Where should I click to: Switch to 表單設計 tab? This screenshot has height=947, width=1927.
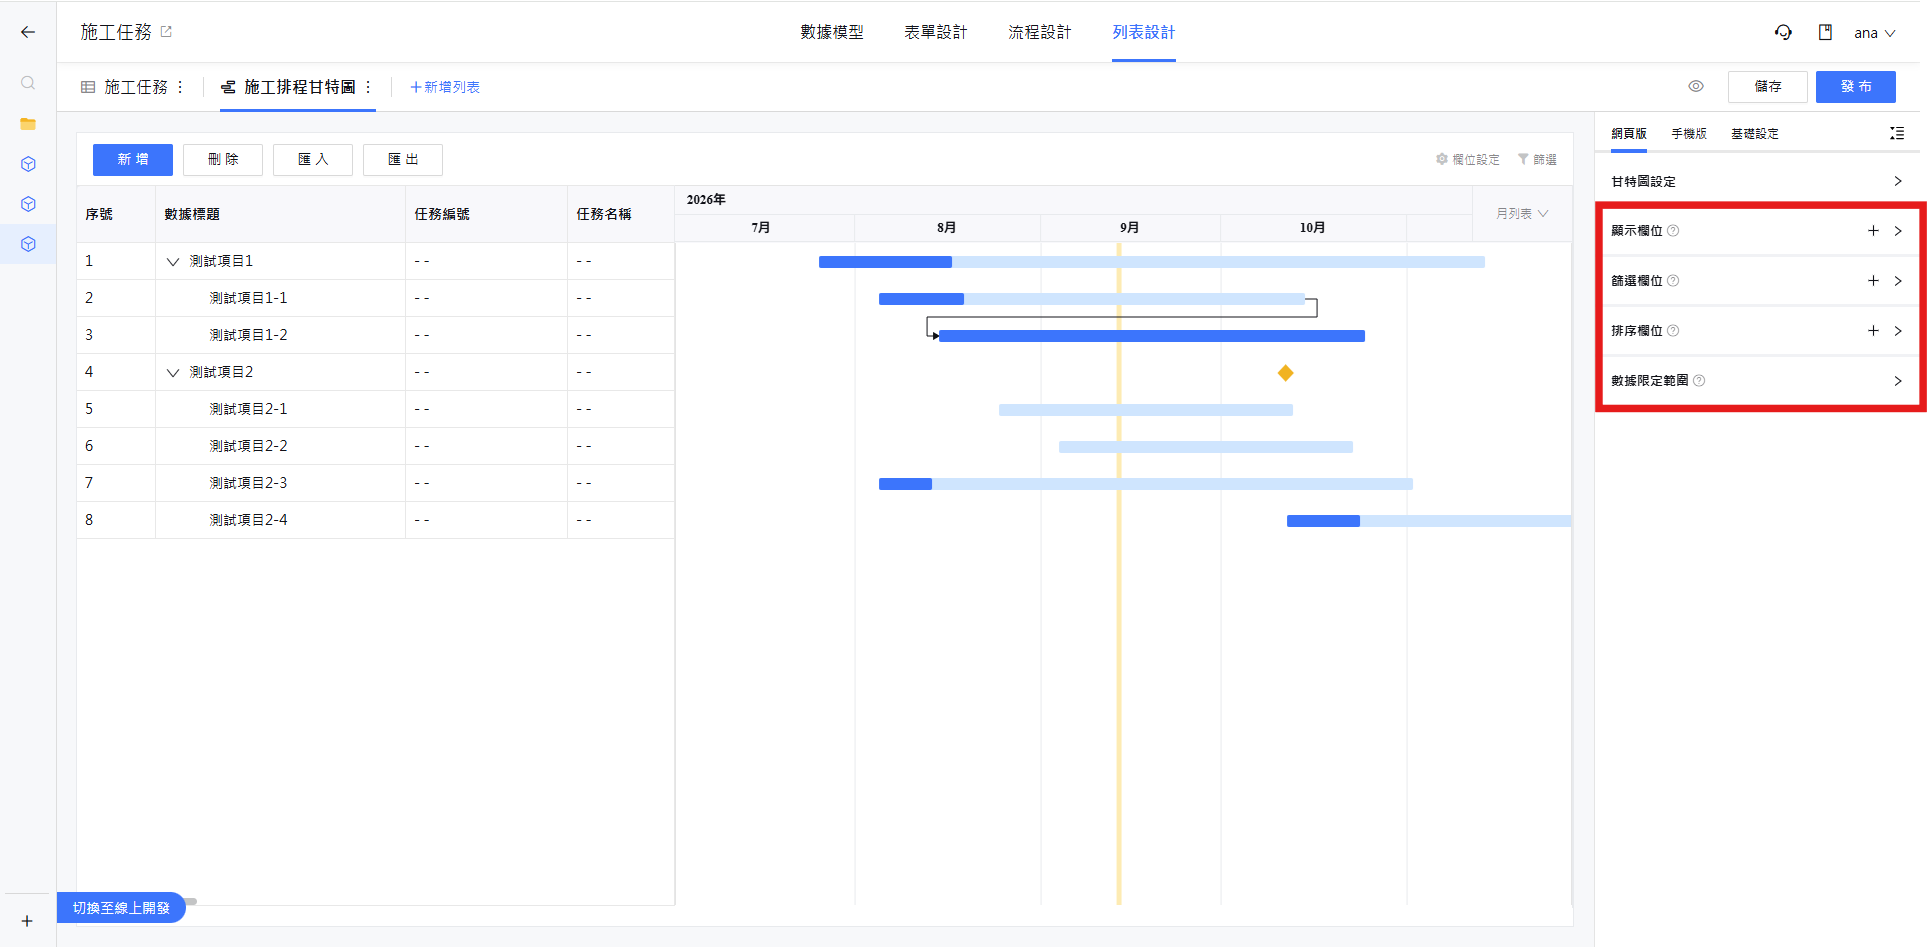(936, 32)
